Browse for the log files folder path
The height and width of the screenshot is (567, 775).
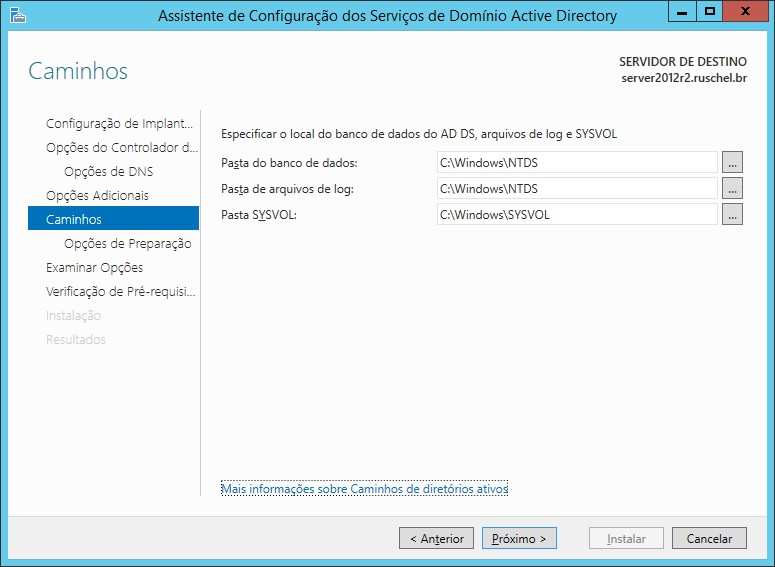732,188
